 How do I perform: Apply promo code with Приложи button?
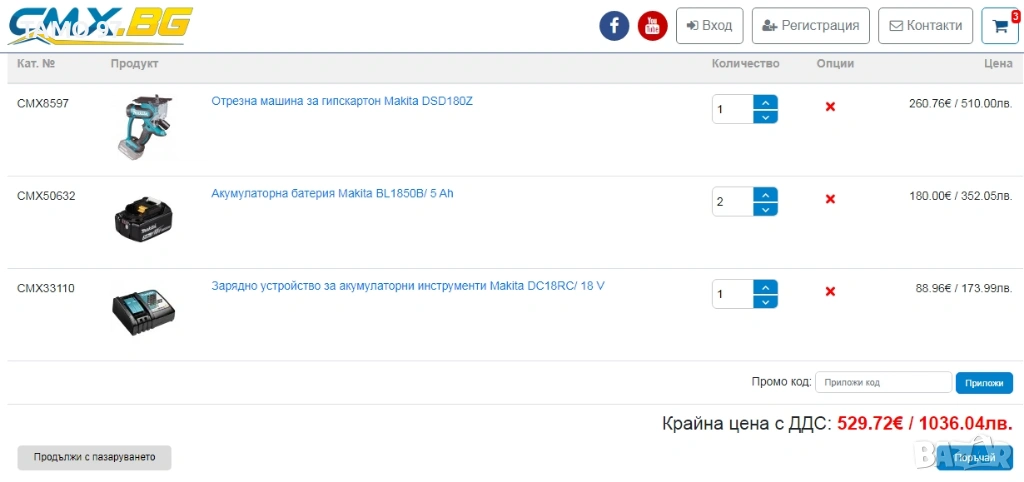coord(984,383)
